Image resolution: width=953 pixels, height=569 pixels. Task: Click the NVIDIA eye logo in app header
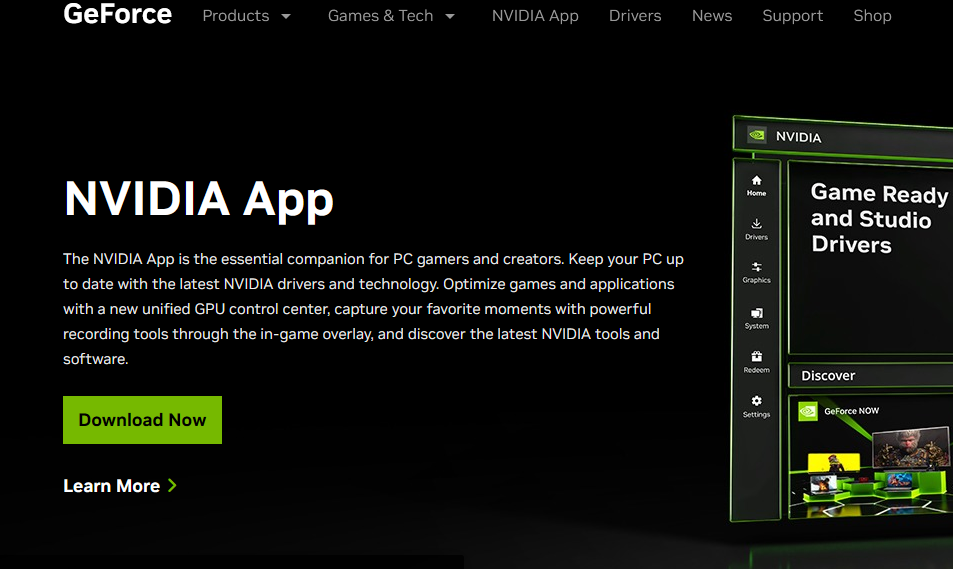[757, 136]
